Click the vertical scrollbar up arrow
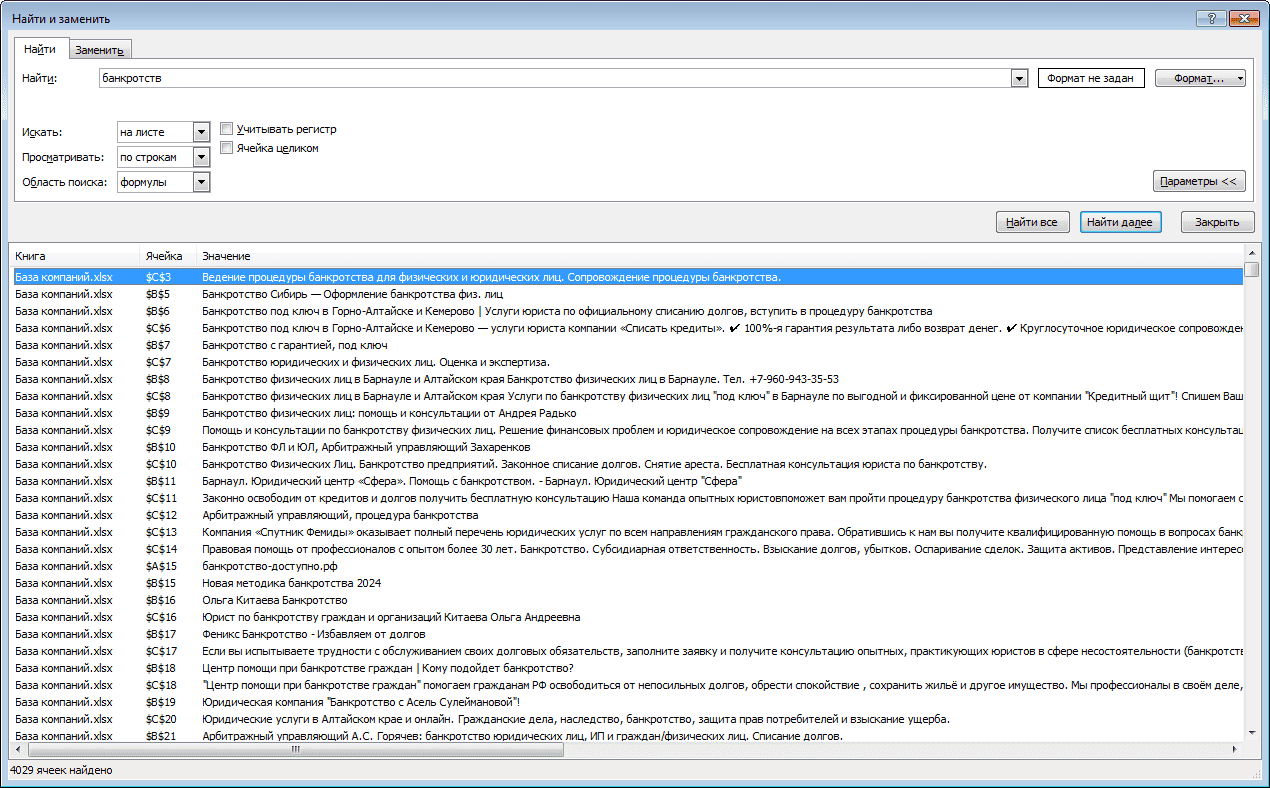Viewport: 1270px width, 788px height. [x=1251, y=254]
